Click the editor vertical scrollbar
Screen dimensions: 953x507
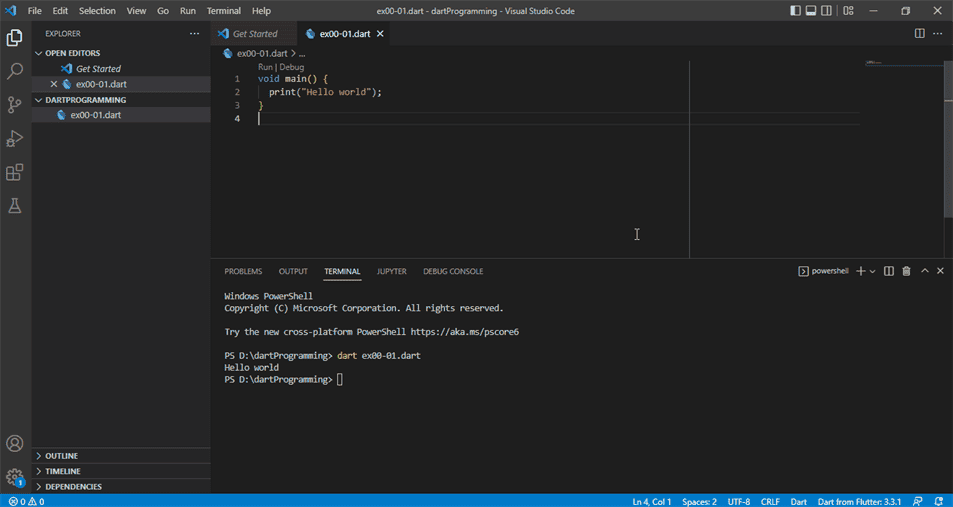pyautogui.click(x=947, y=140)
